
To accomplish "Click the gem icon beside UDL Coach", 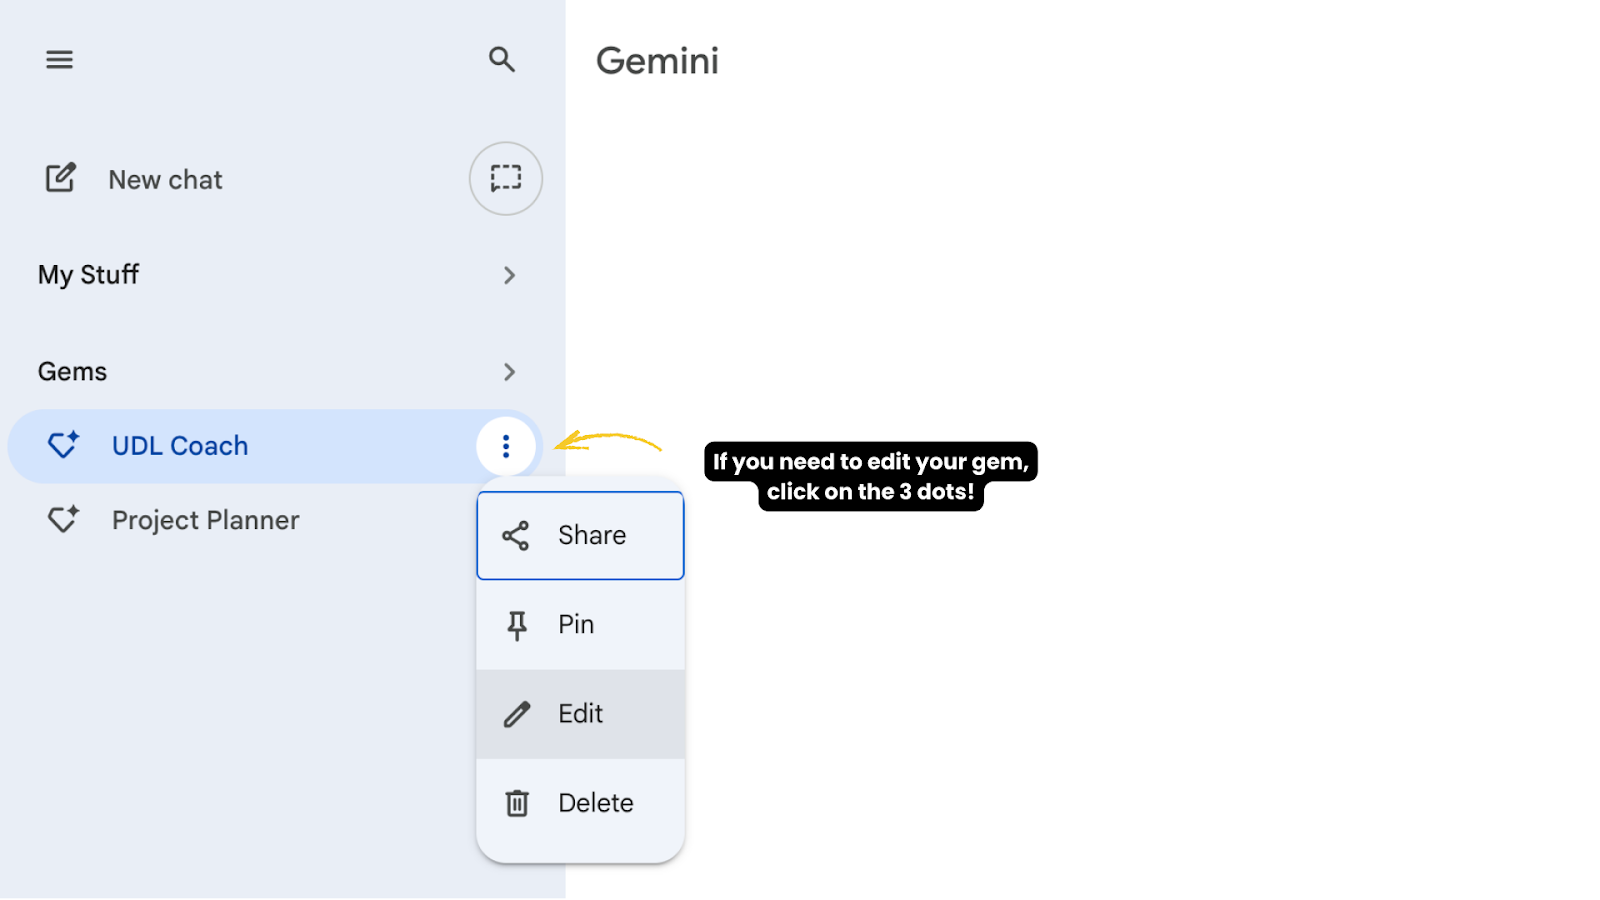I will pos(63,445).
